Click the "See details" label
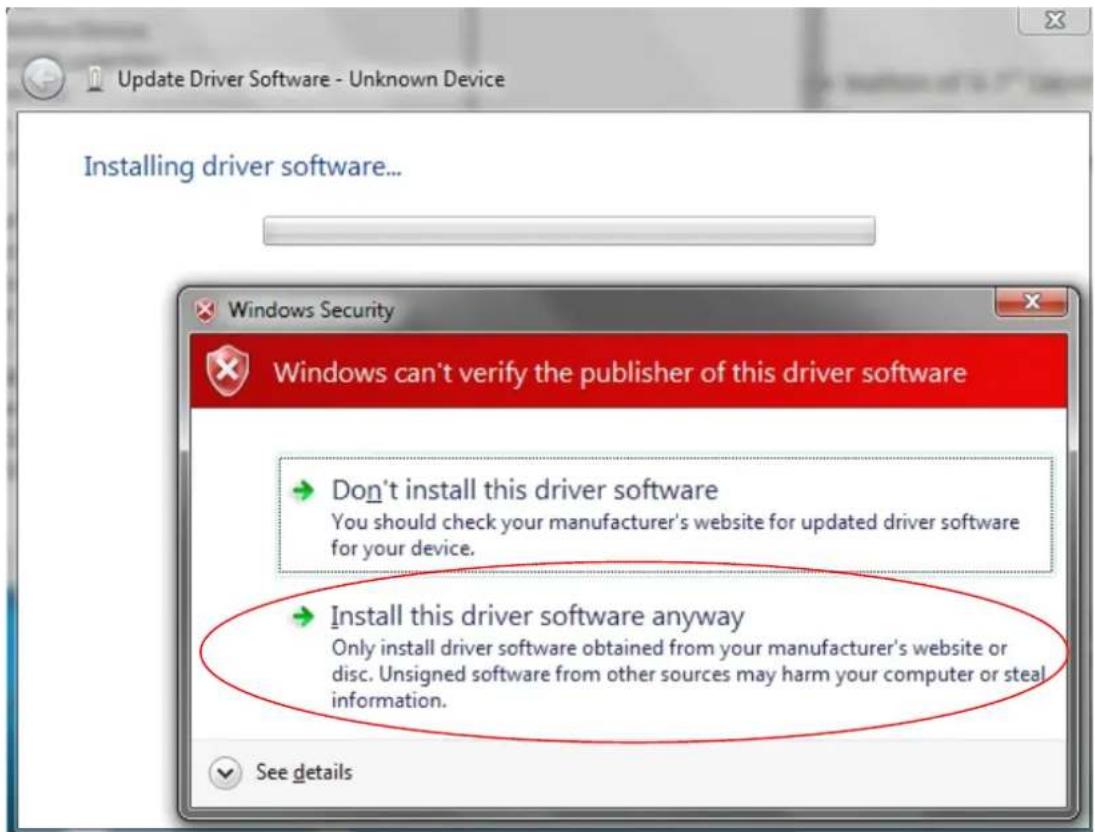Screen dimensions: 1095x832 pos(304,772)
